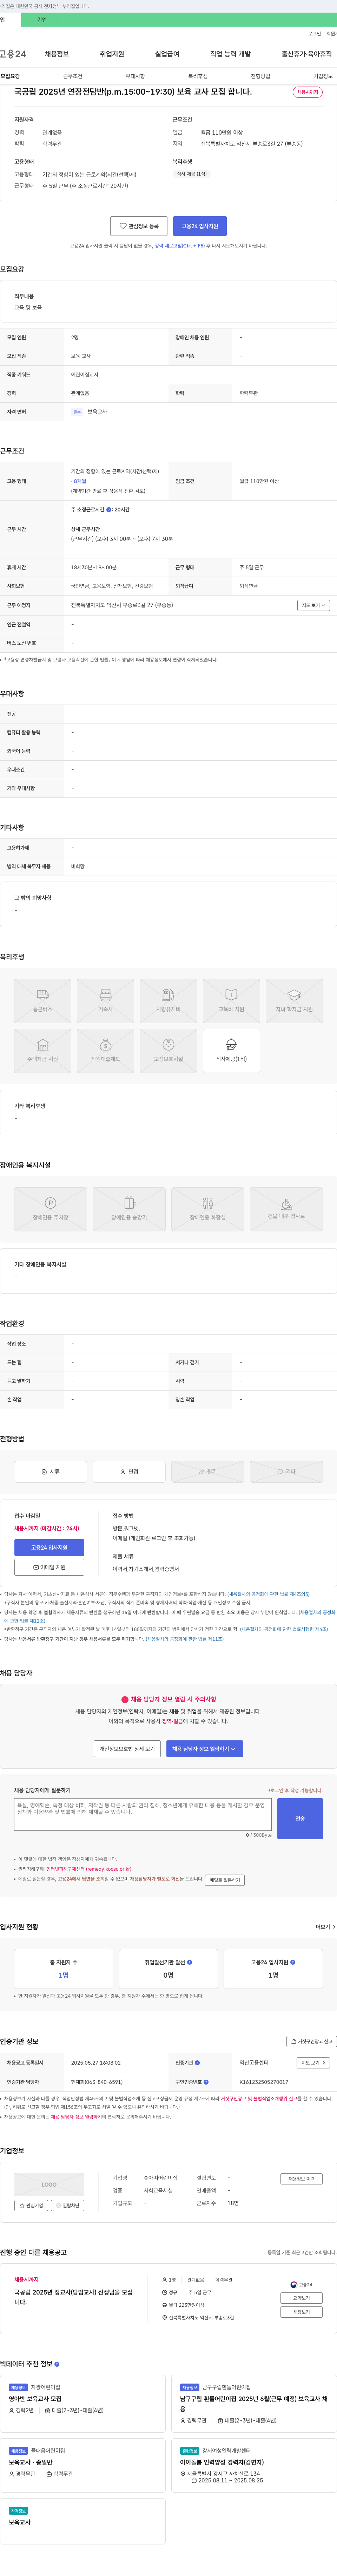Open 지도 보기 next to 근무 예정지
The image size is (337, 2576).
tap(313, 605)
